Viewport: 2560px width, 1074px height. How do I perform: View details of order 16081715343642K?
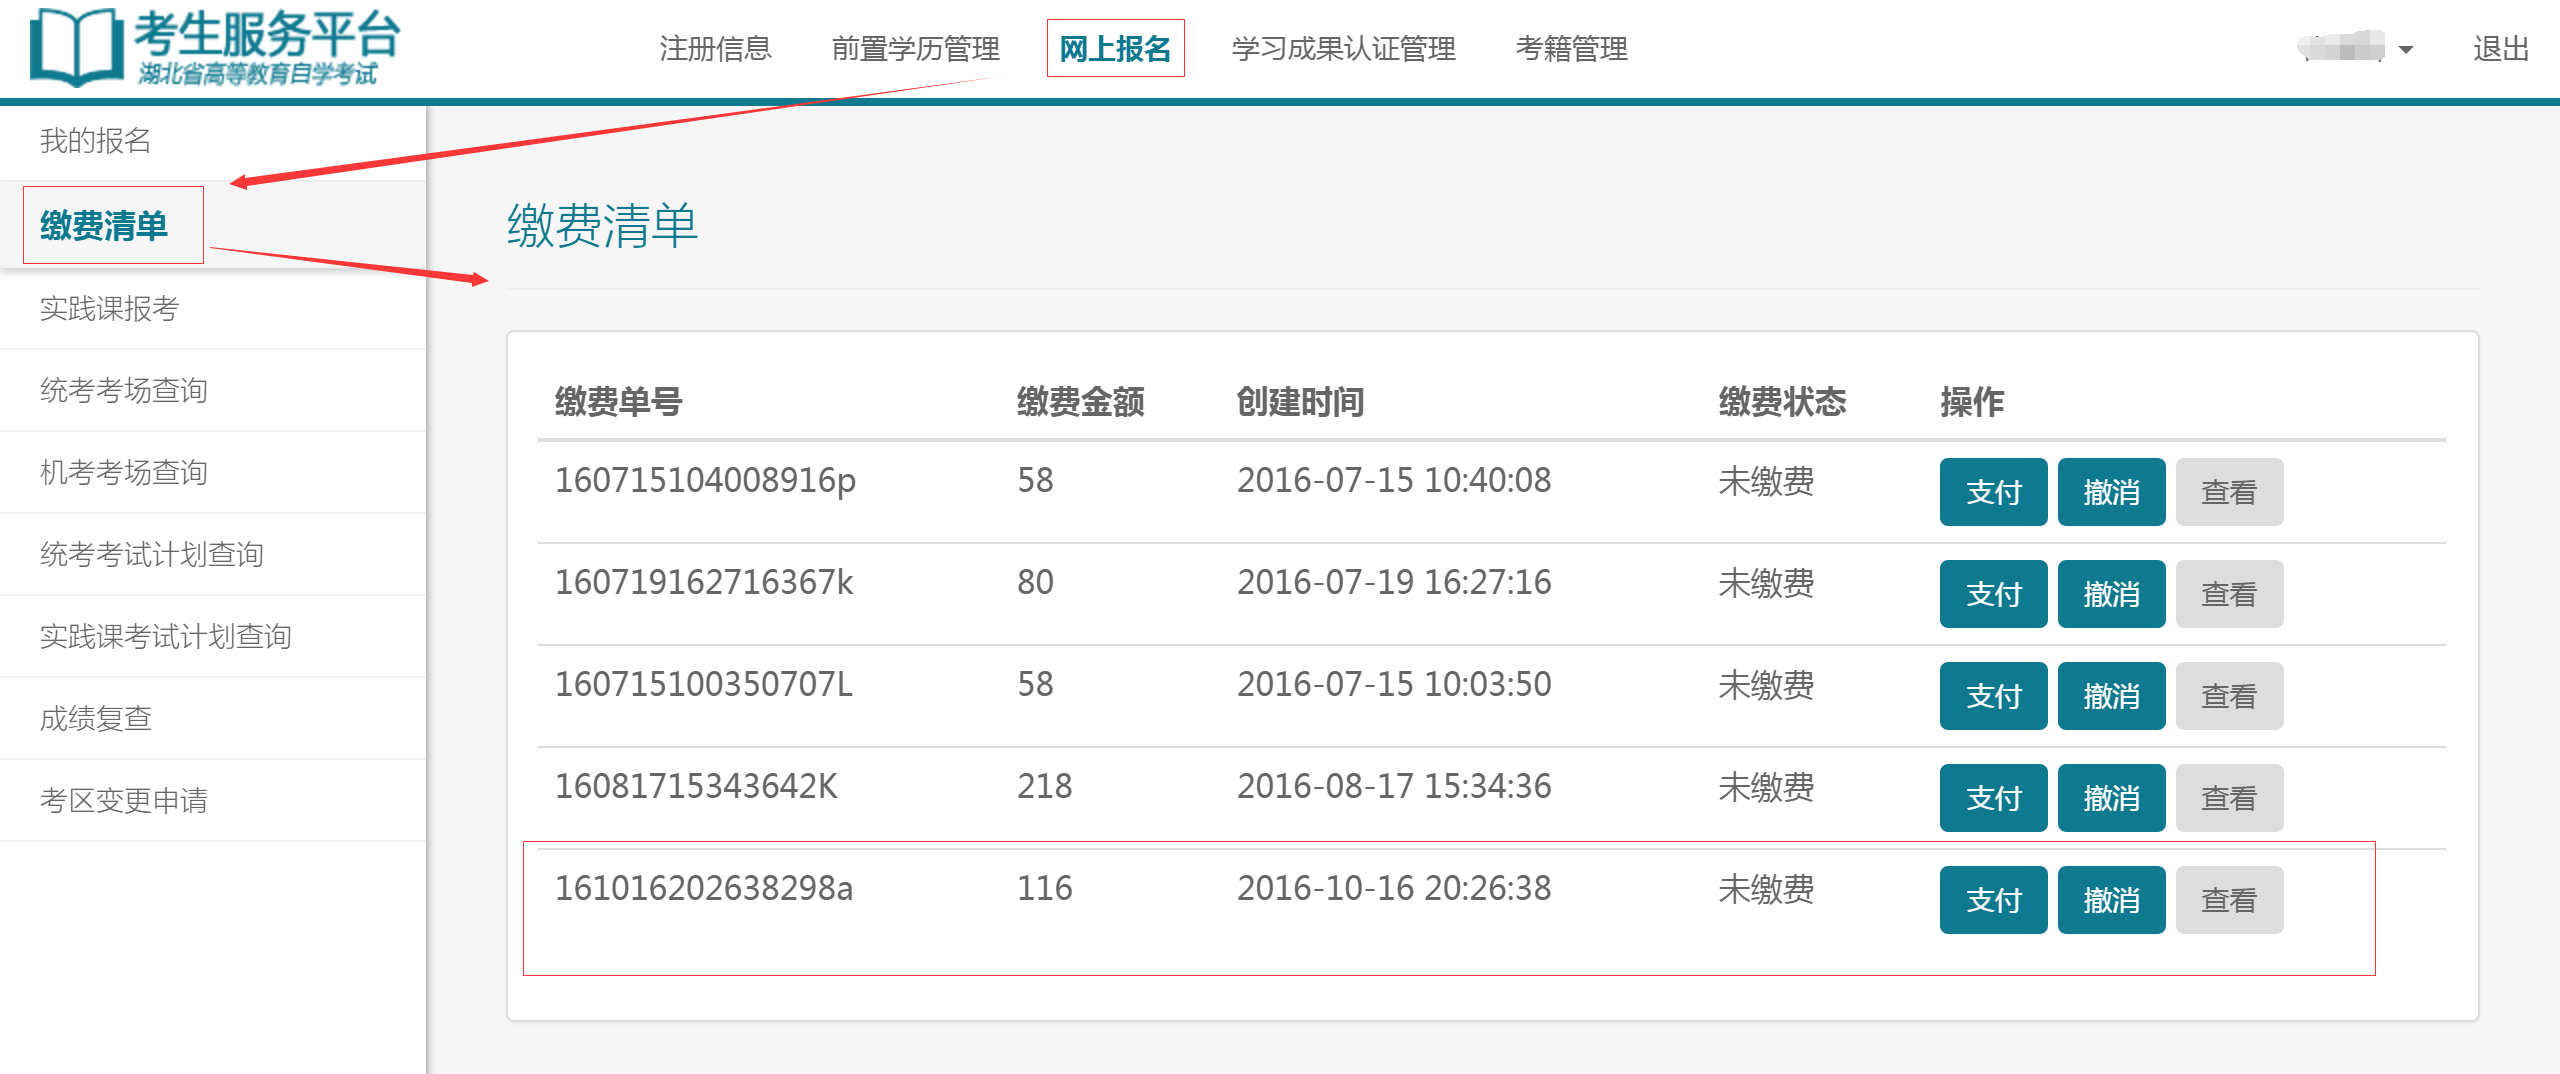point(2229,797)
